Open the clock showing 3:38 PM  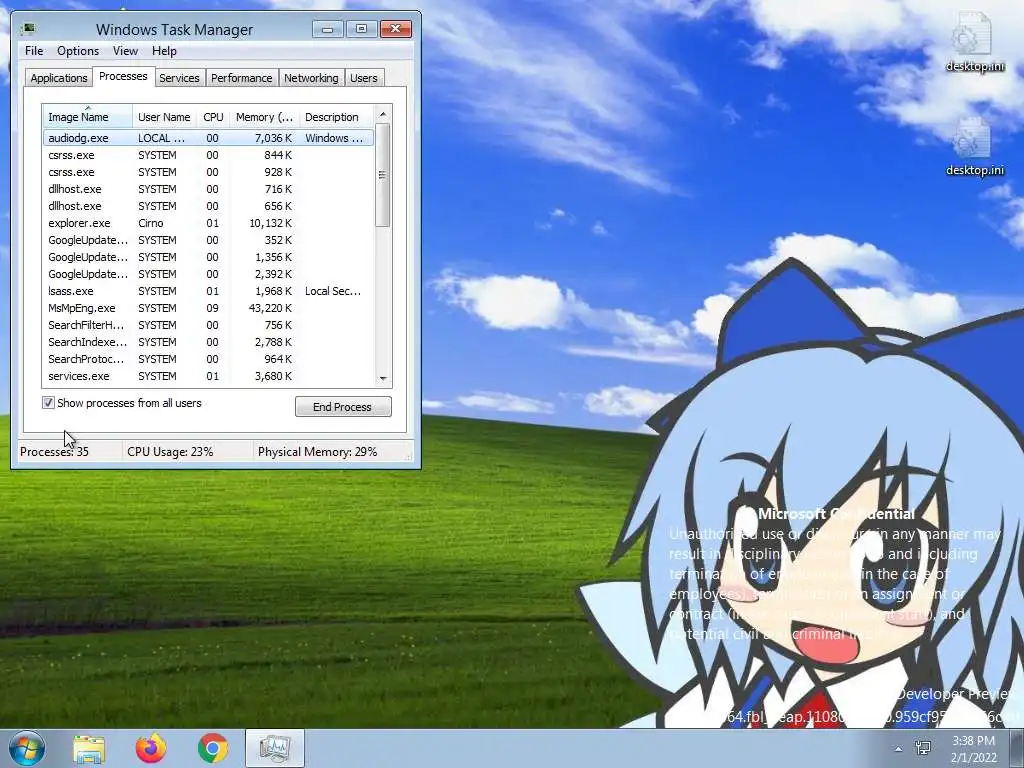[974, 749]
